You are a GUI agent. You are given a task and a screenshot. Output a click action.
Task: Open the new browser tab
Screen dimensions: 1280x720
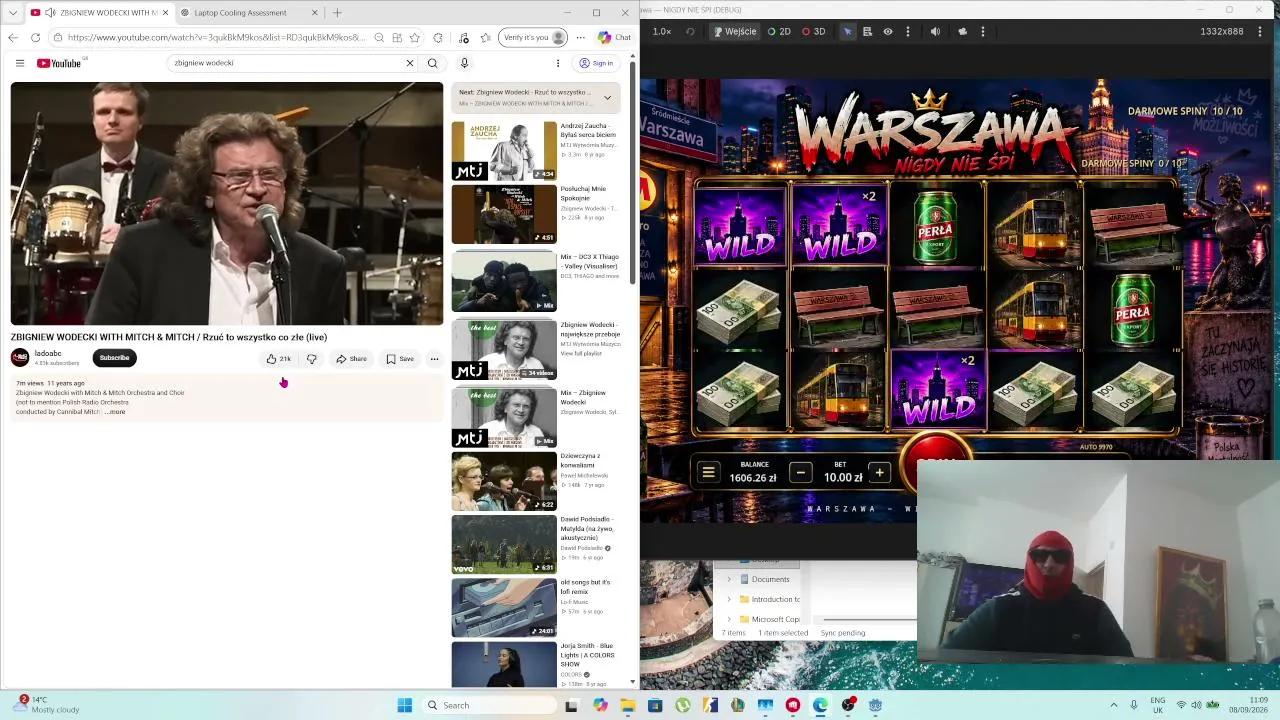coord(337,13)
